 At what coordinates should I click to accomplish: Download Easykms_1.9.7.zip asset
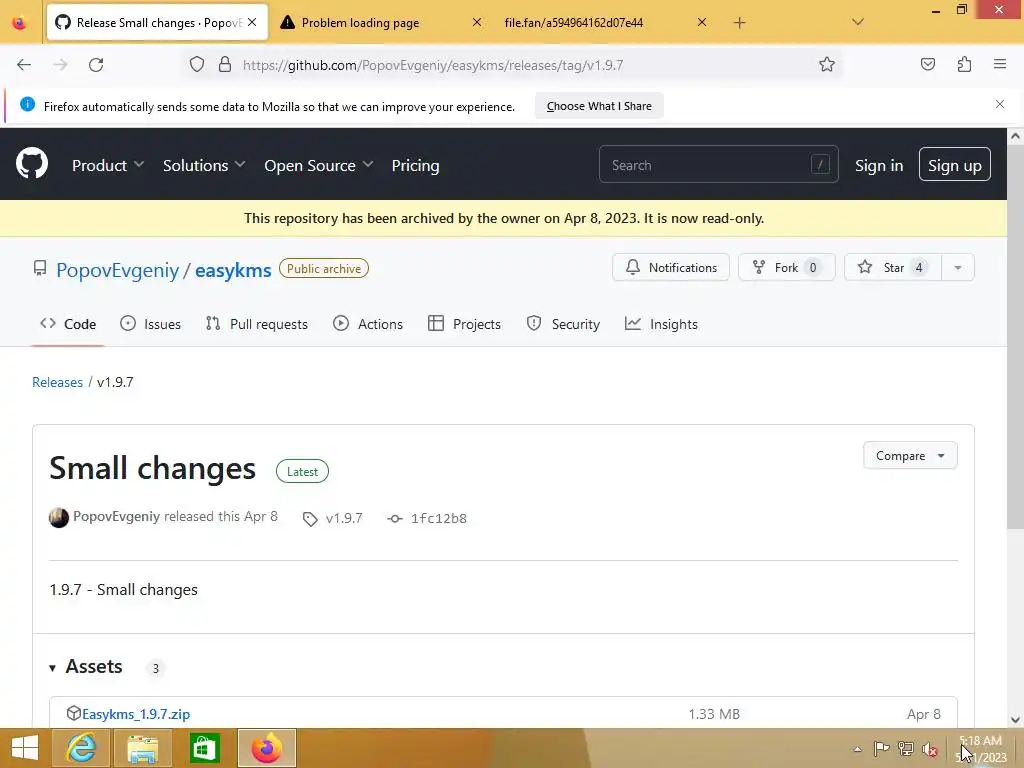click(136, 714)
